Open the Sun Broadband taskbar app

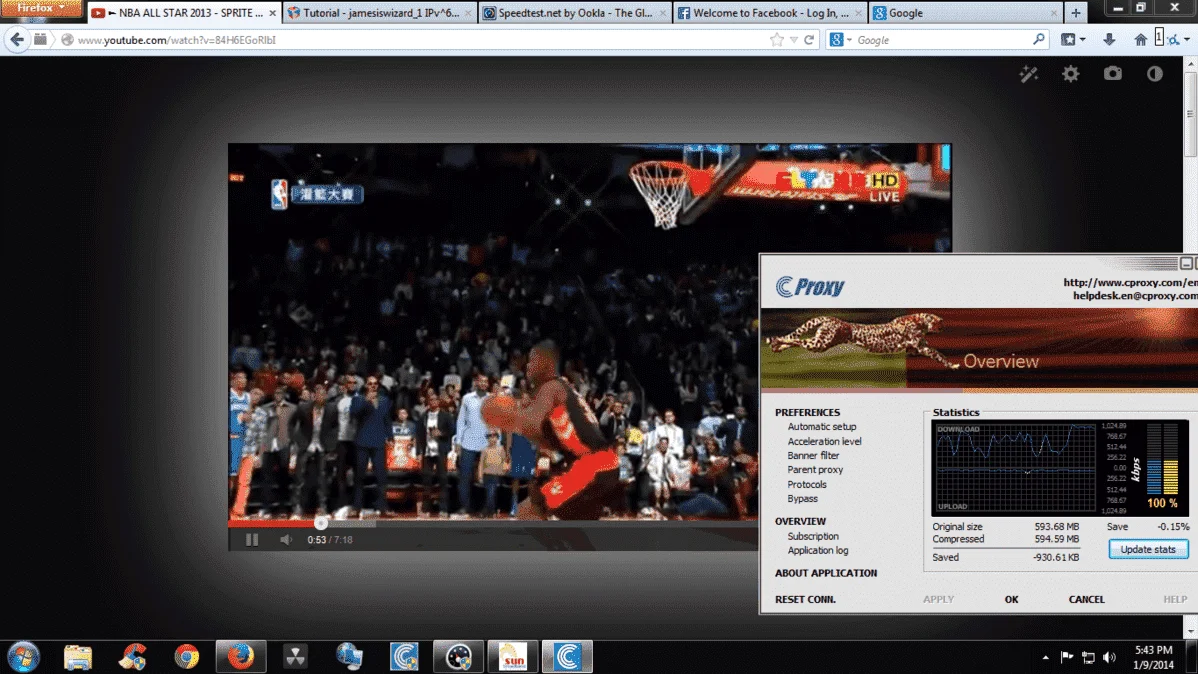pos(513,657)
